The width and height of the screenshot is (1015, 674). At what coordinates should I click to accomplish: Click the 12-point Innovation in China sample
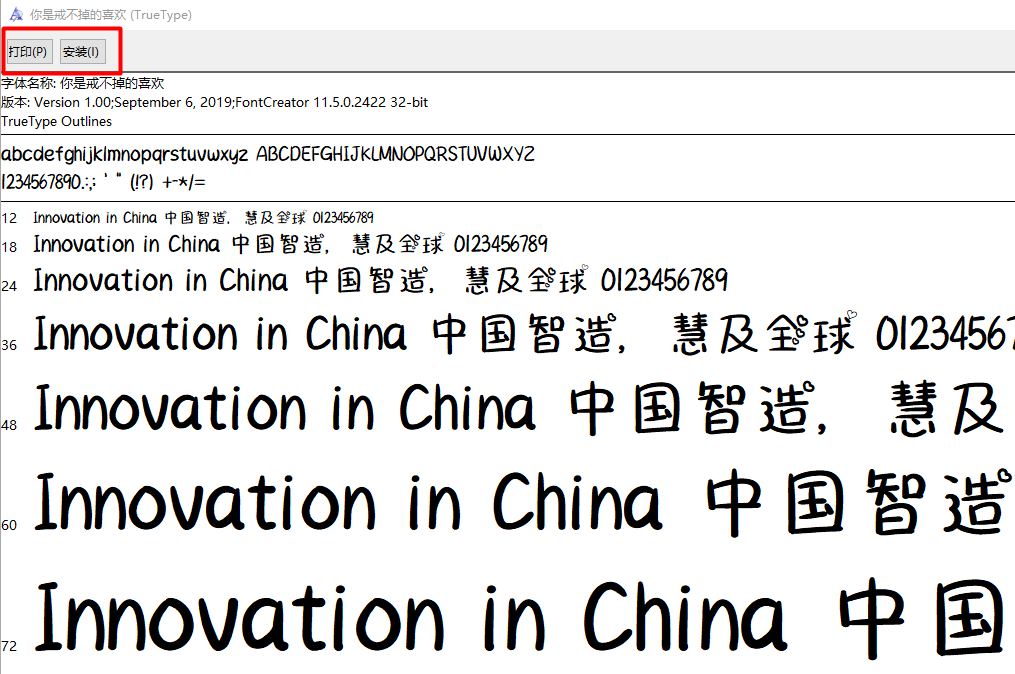point(203,218)
